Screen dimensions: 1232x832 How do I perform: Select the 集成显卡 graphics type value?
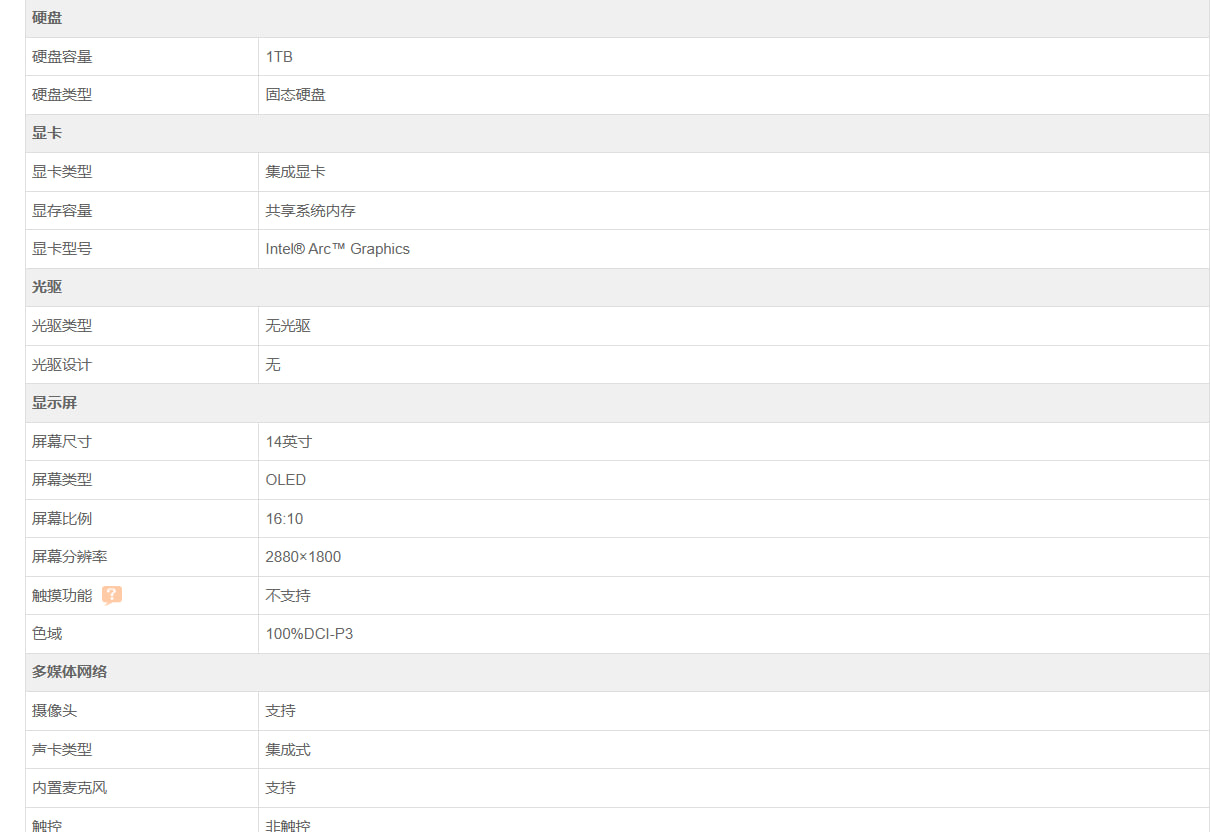click(x=295, y=172)
